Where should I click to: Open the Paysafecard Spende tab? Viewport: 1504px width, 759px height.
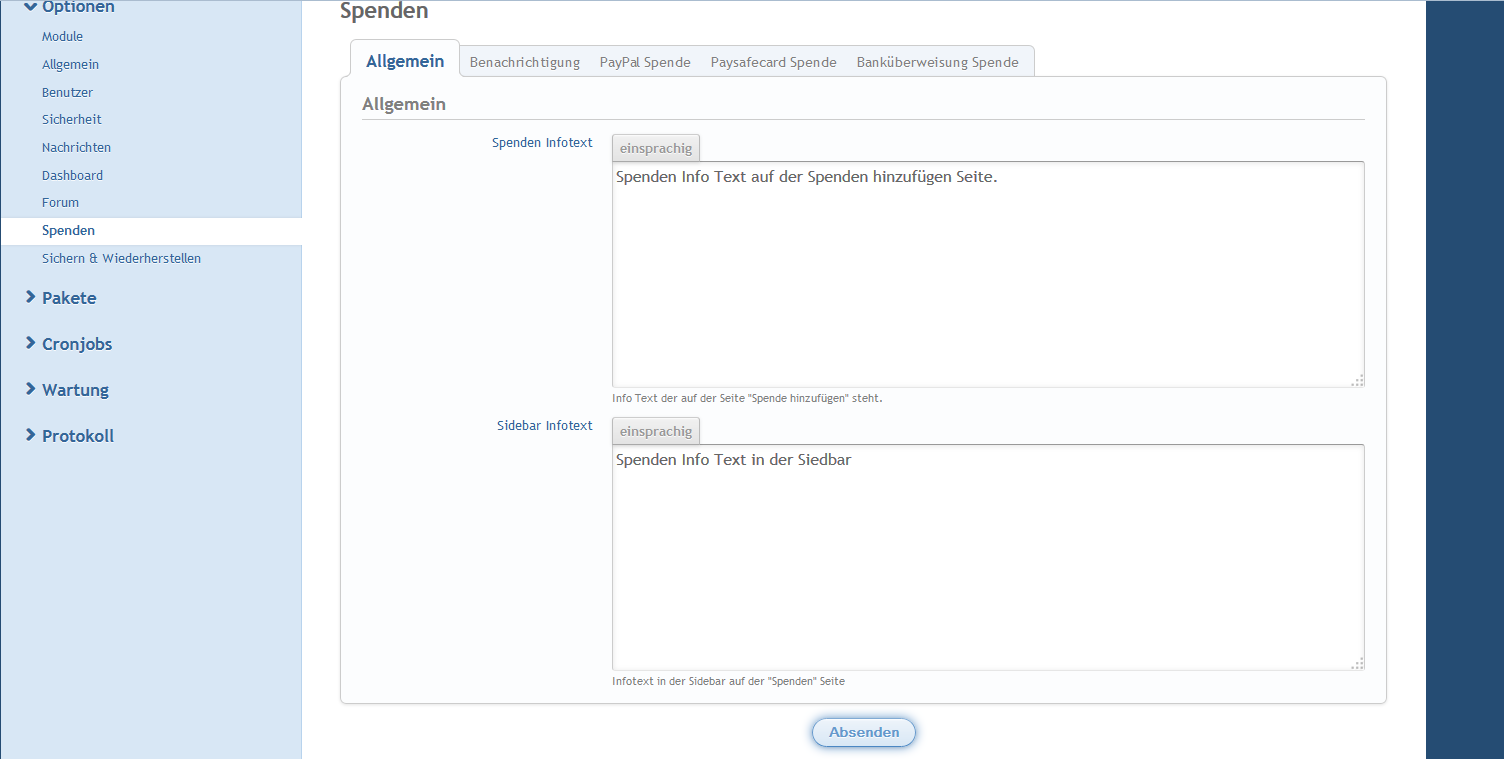pos(773,62)
